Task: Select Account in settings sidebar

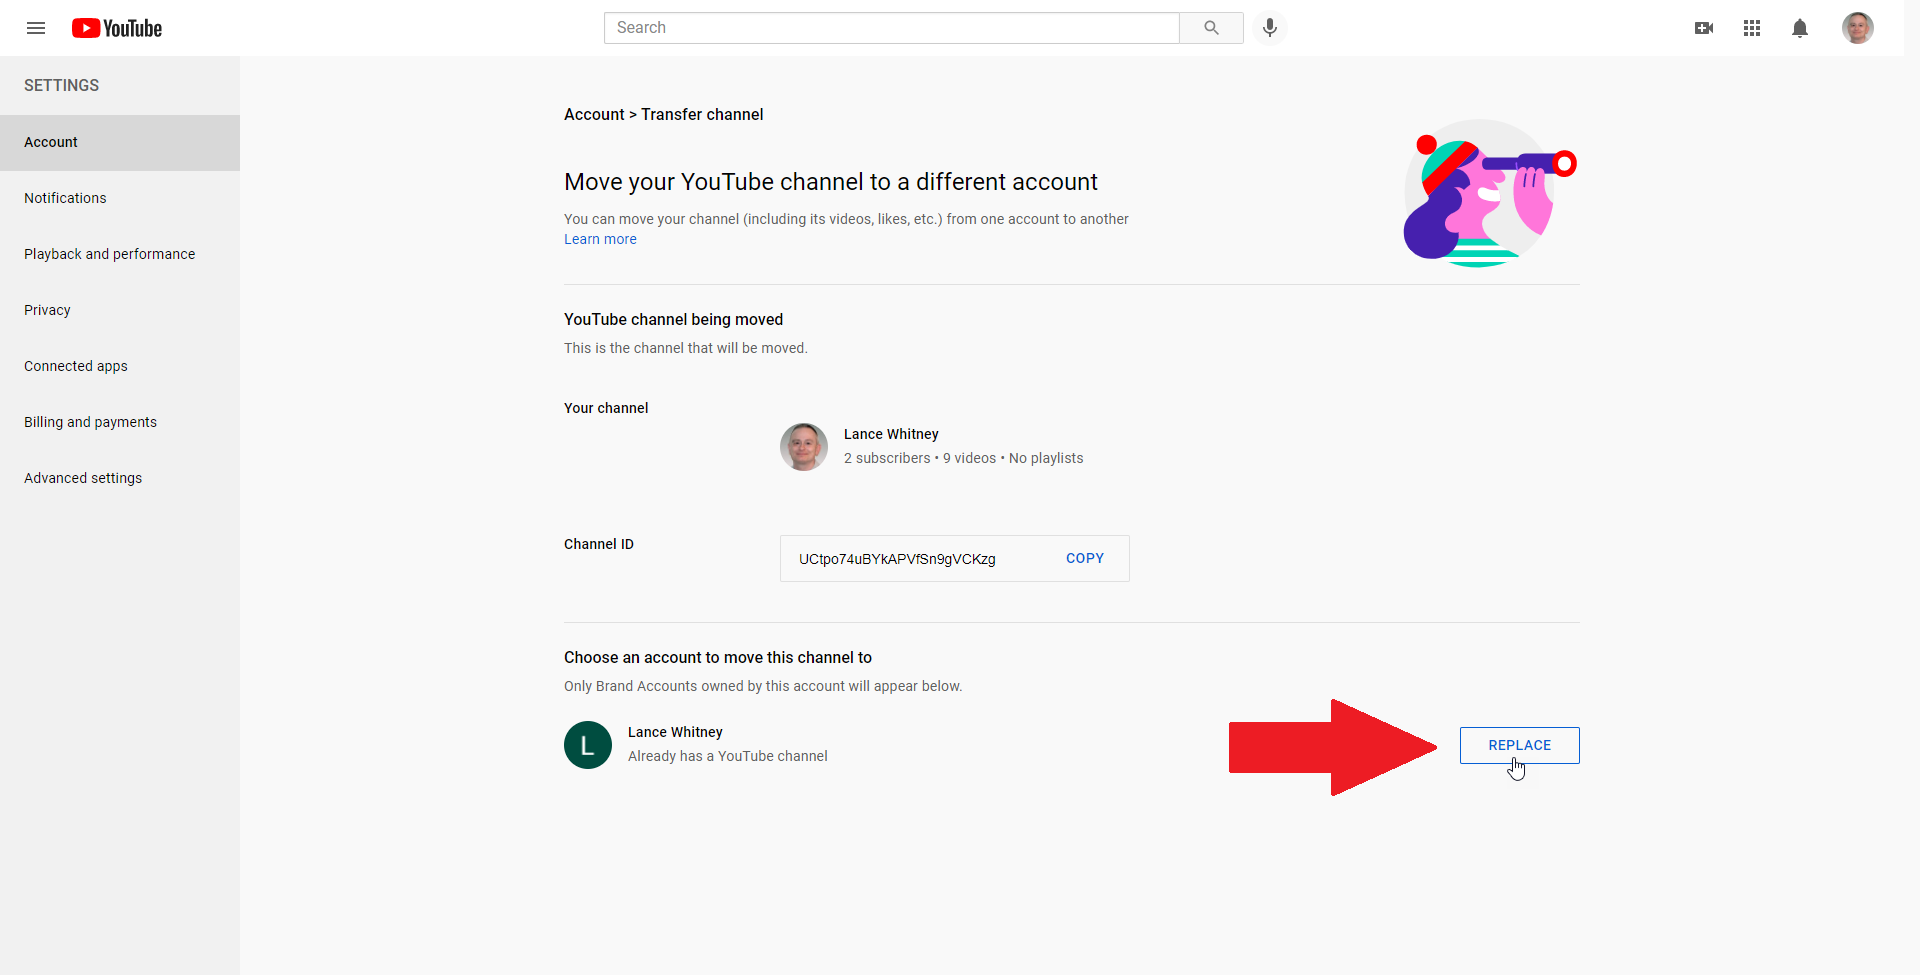Action: coord(120,143)
